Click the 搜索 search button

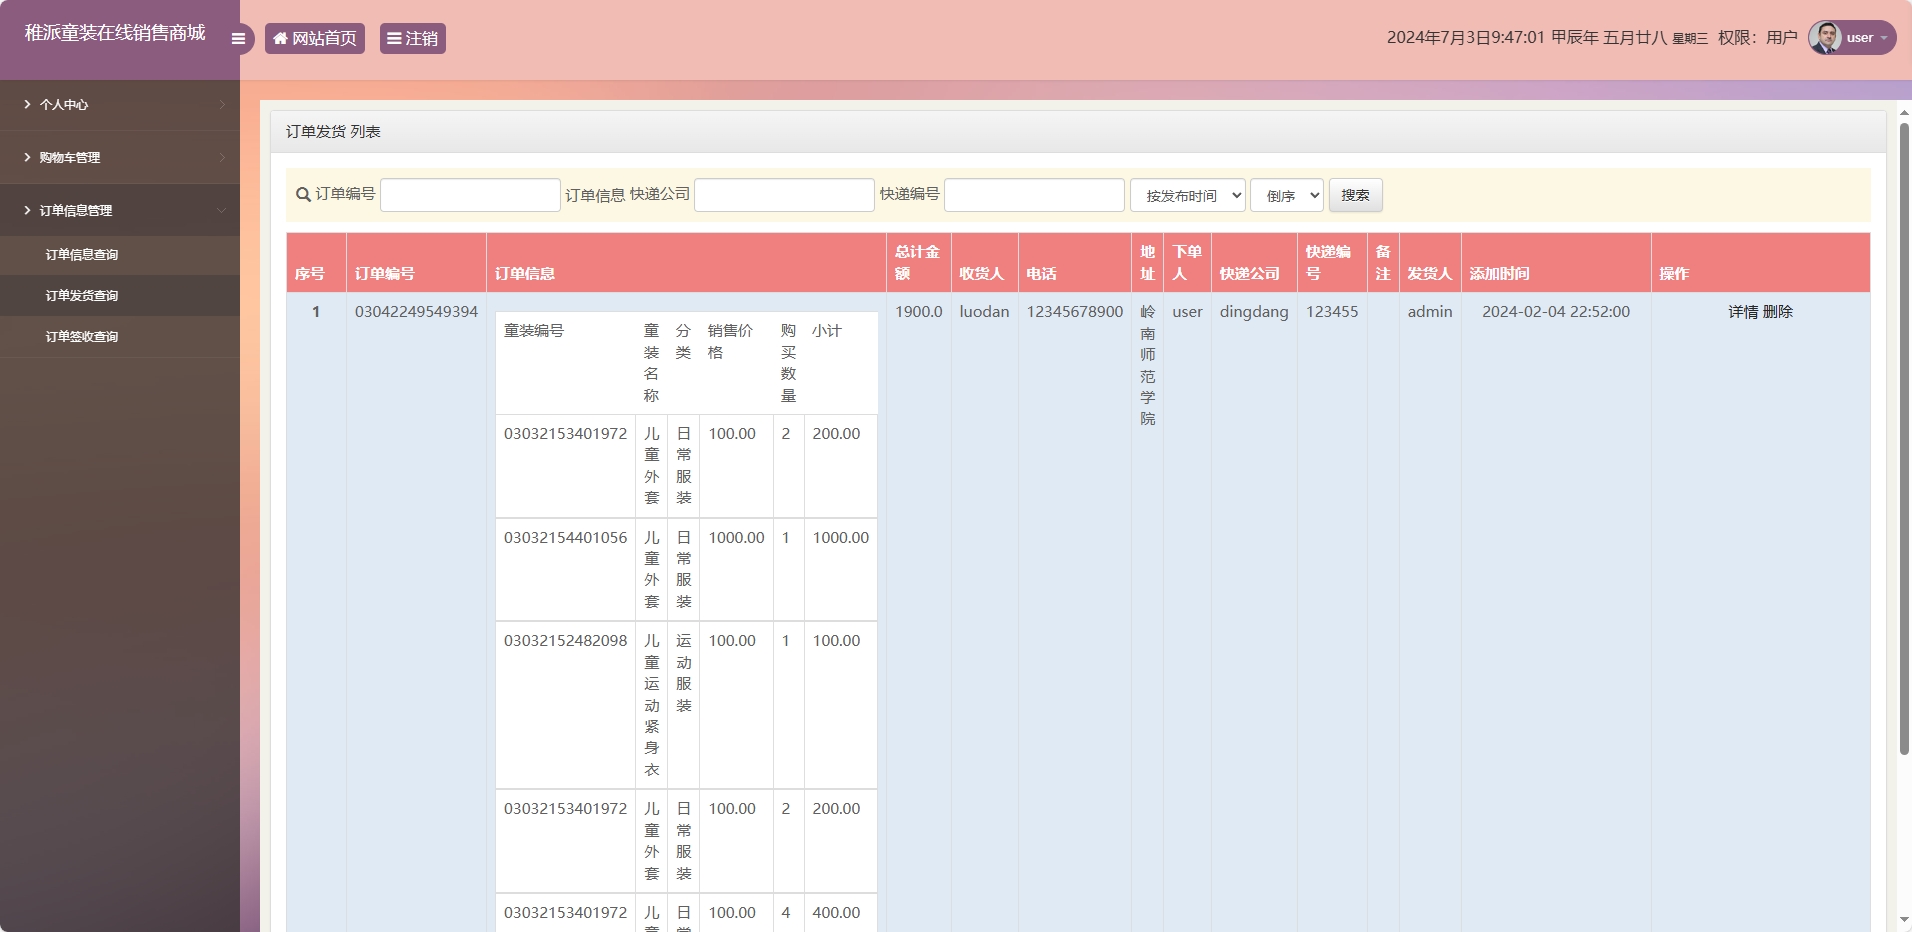(x=1356, y=195)
